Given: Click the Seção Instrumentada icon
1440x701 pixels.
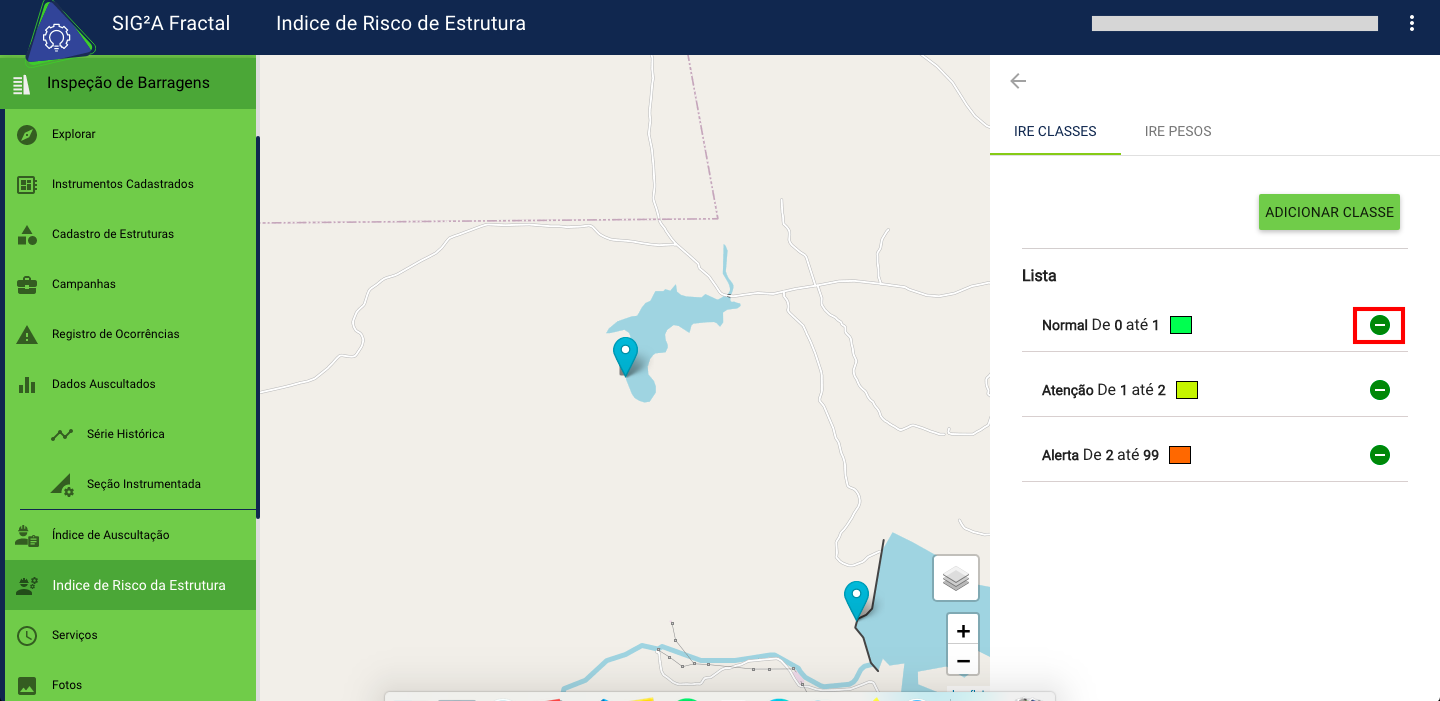Looking at the screenshot, I should pos(62,485).
